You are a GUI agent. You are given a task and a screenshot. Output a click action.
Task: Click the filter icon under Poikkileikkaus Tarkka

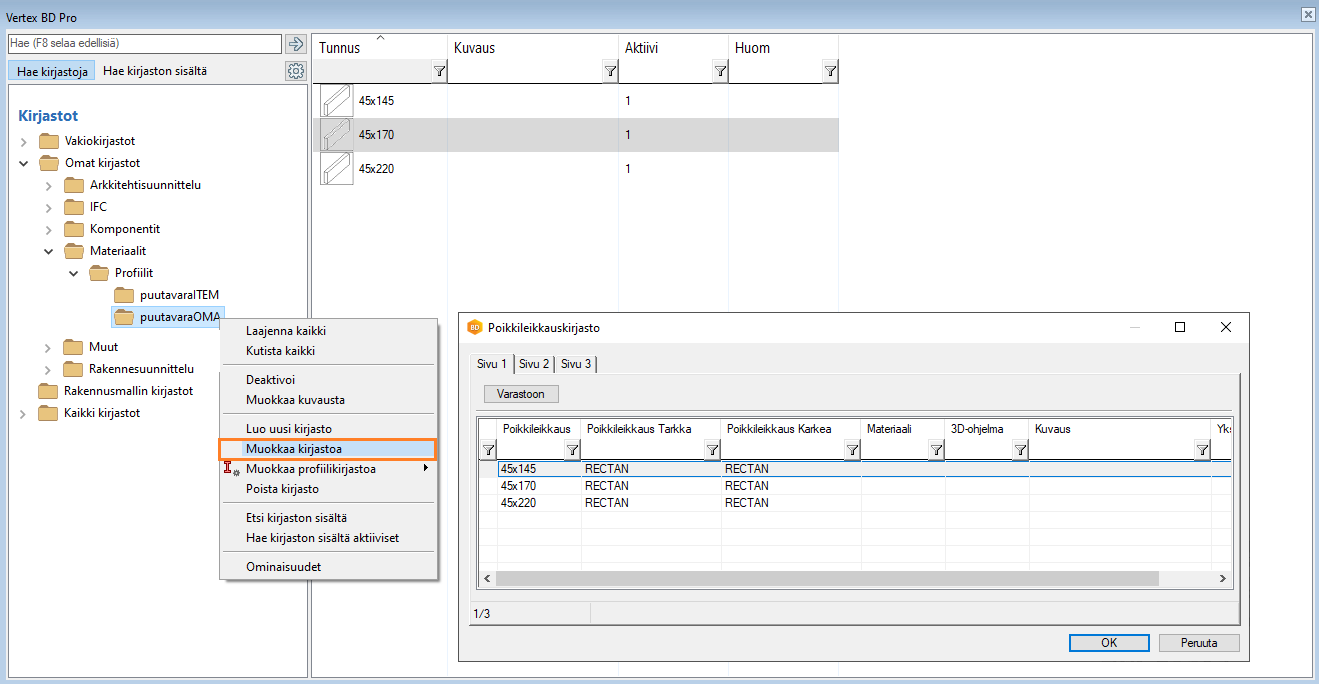pos(712,451)
